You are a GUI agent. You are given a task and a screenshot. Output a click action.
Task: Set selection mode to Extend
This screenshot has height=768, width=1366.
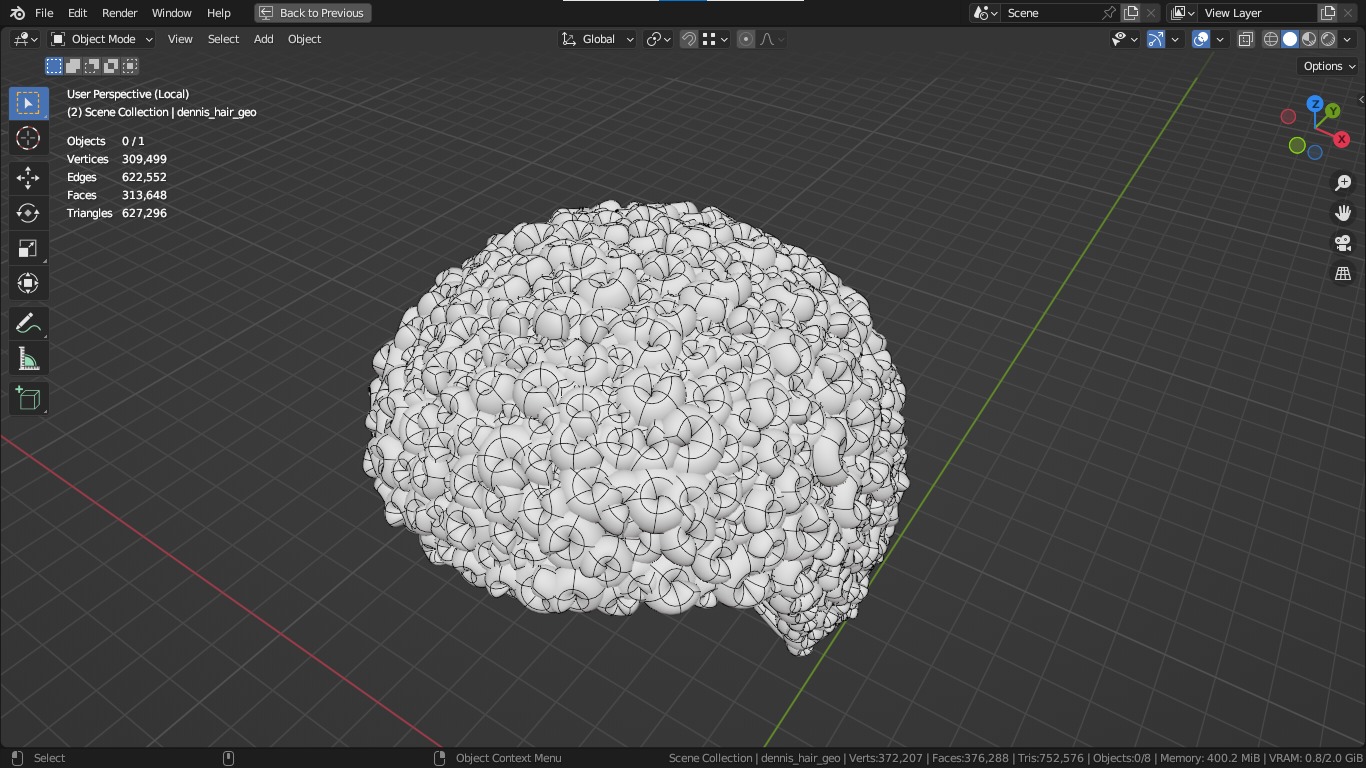pyautogui.click(x=73, y=66)
